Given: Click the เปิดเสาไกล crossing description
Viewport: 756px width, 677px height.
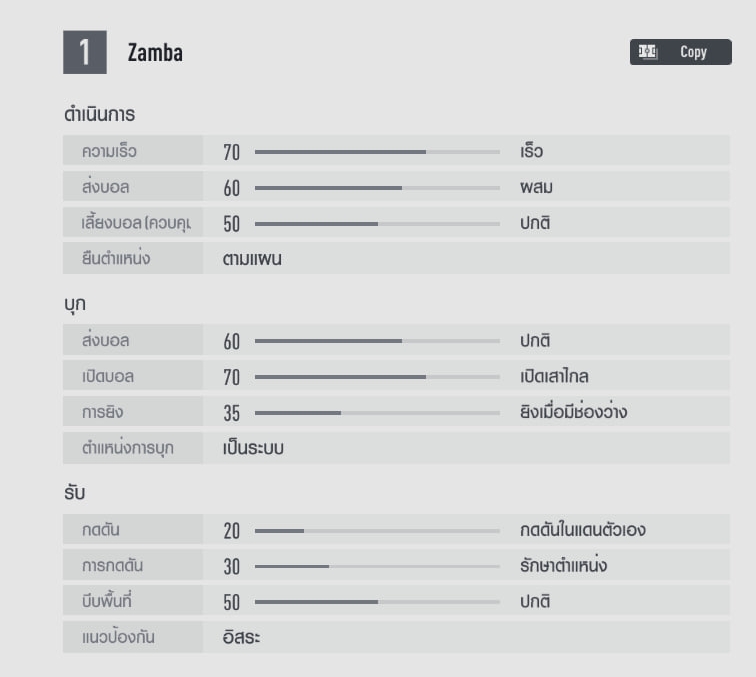Looking at the screenshot, I should [553, 377].
